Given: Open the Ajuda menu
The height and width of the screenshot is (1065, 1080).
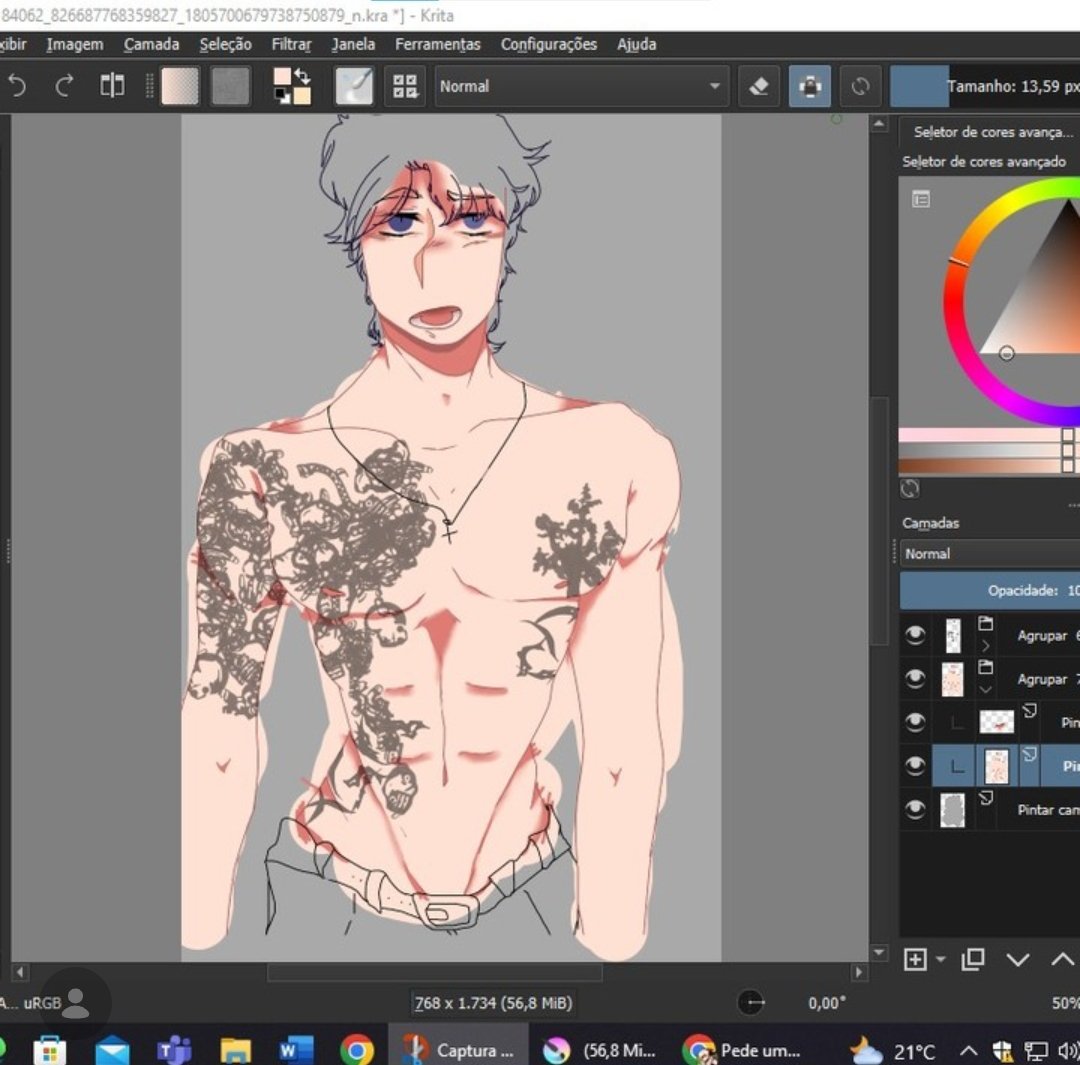Looking at the screenshot, I should click(x=636, y=45).
